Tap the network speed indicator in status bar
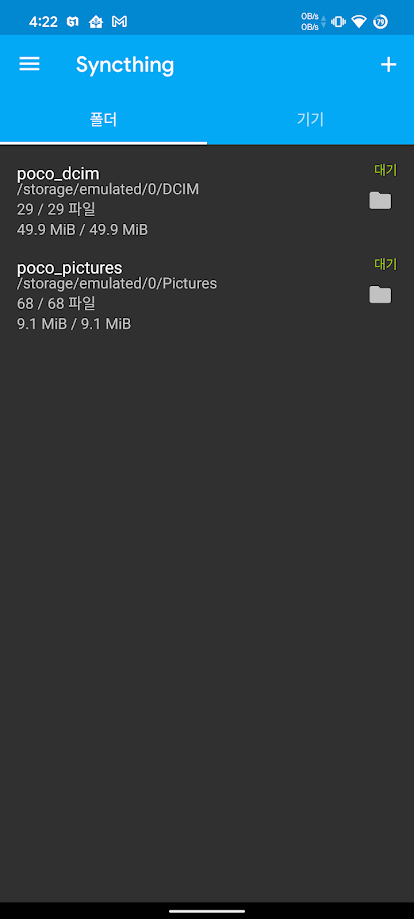 (x=313, y=22)
